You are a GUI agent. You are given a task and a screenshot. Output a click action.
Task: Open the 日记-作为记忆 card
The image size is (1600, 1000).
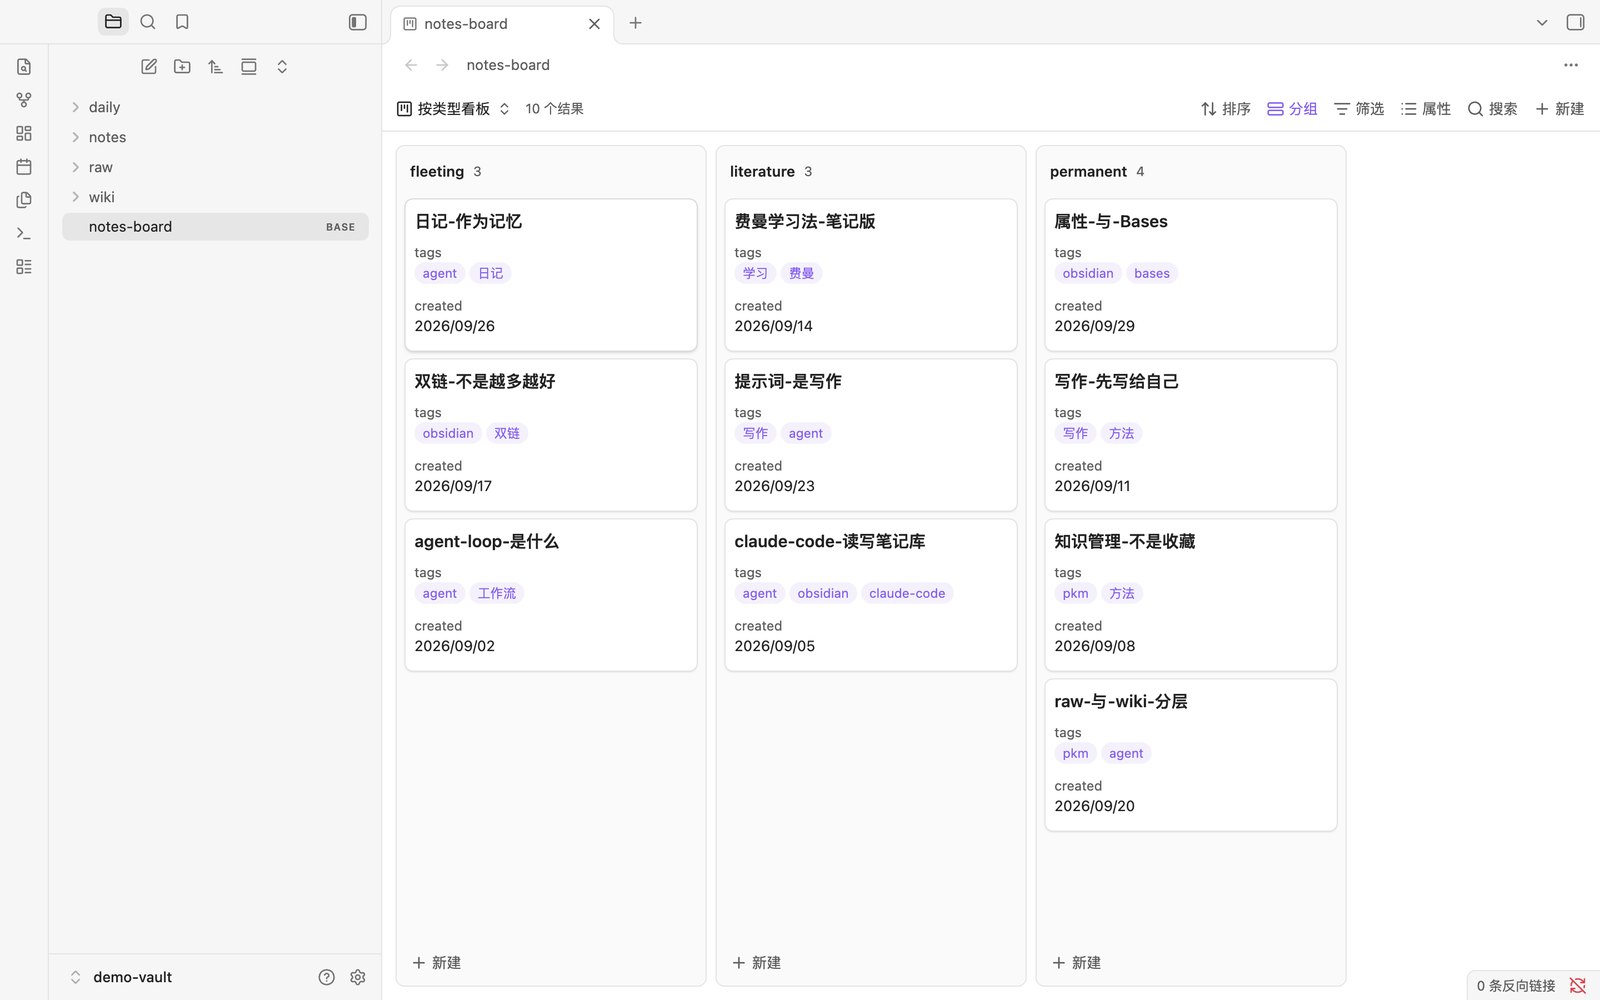coord(551,275)
